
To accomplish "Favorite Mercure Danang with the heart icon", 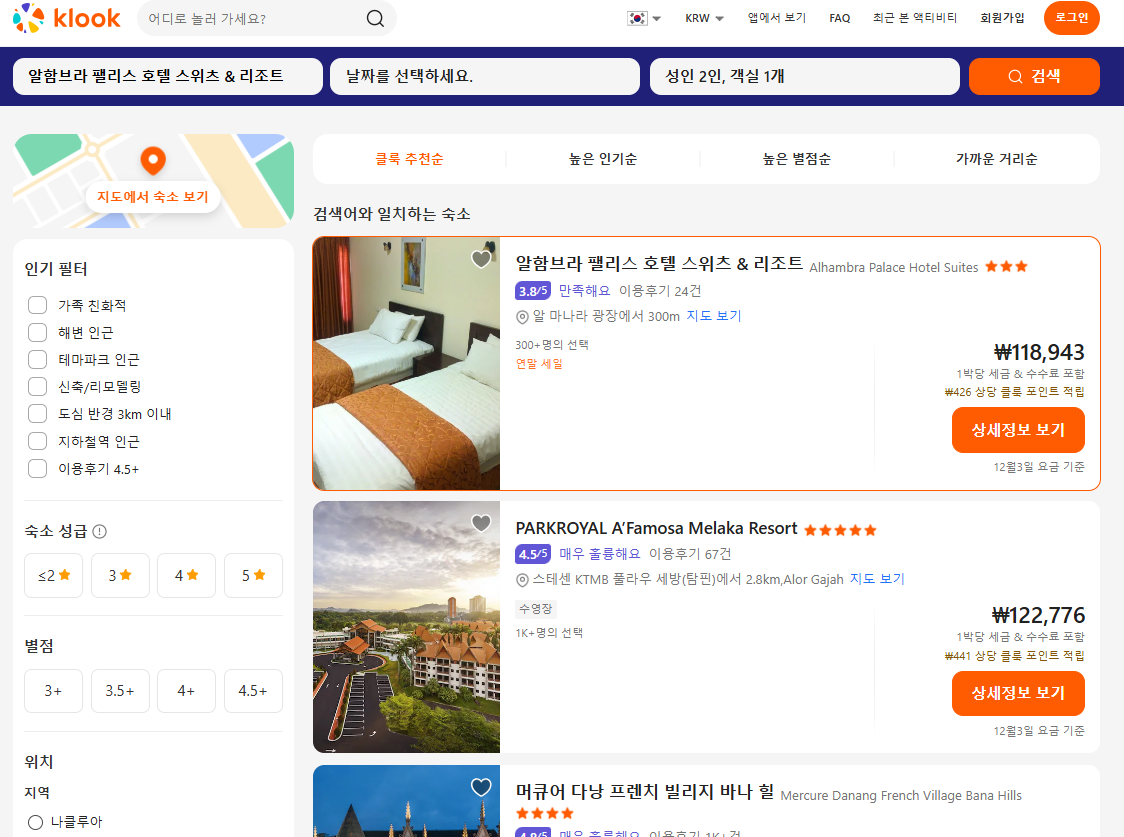I will click(x=481, y=787).
